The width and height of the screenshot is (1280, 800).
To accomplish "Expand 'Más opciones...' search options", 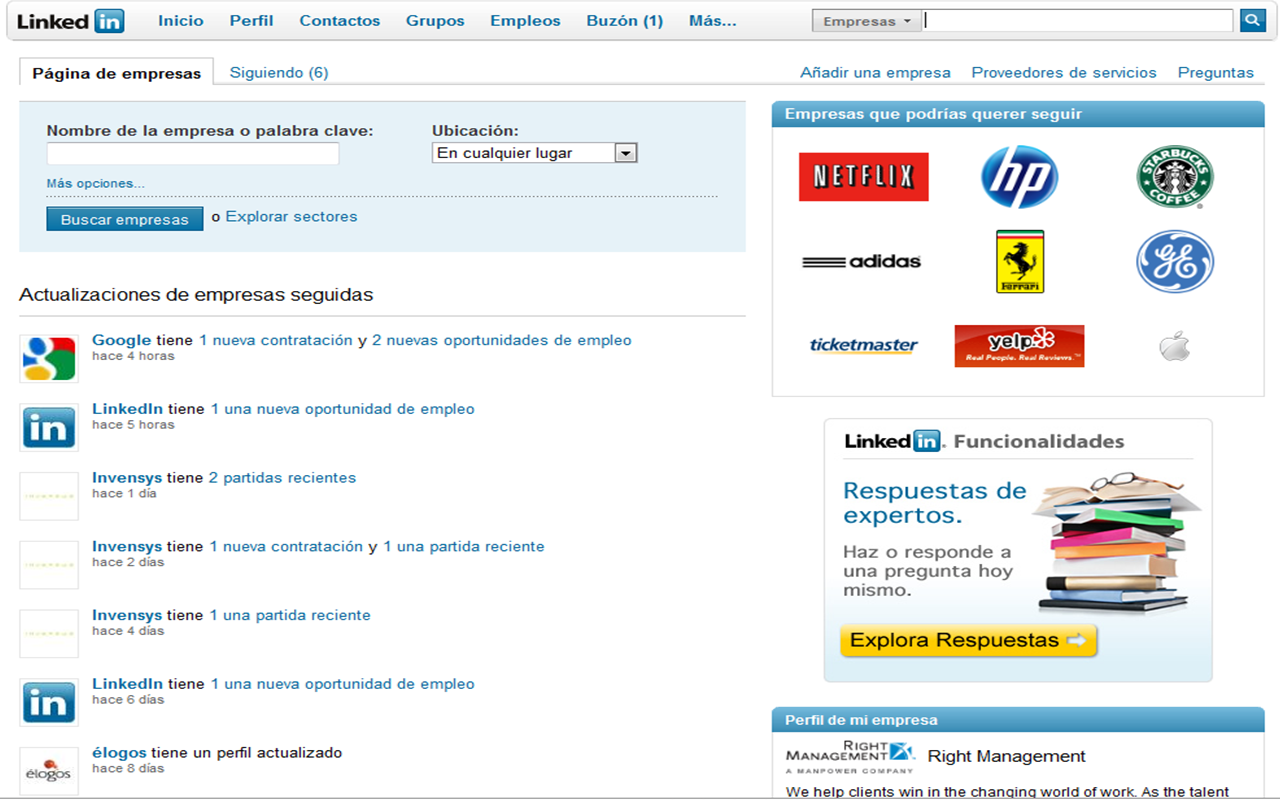I will (95, 184).
